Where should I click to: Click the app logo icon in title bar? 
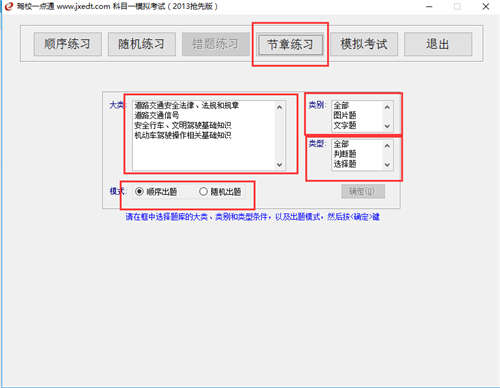9,6
